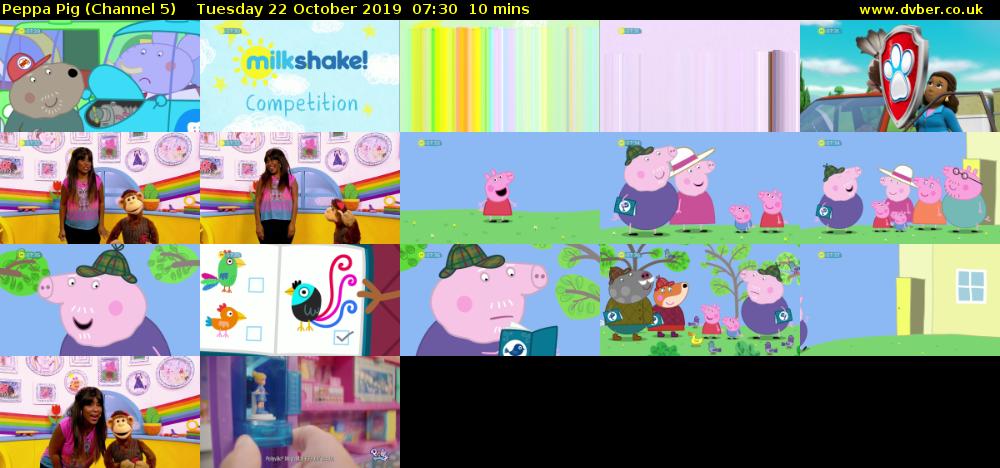The image size is (1000, 468).
Task: Open the milkshake! Competition thumbnail
Action: click(300, 76)
